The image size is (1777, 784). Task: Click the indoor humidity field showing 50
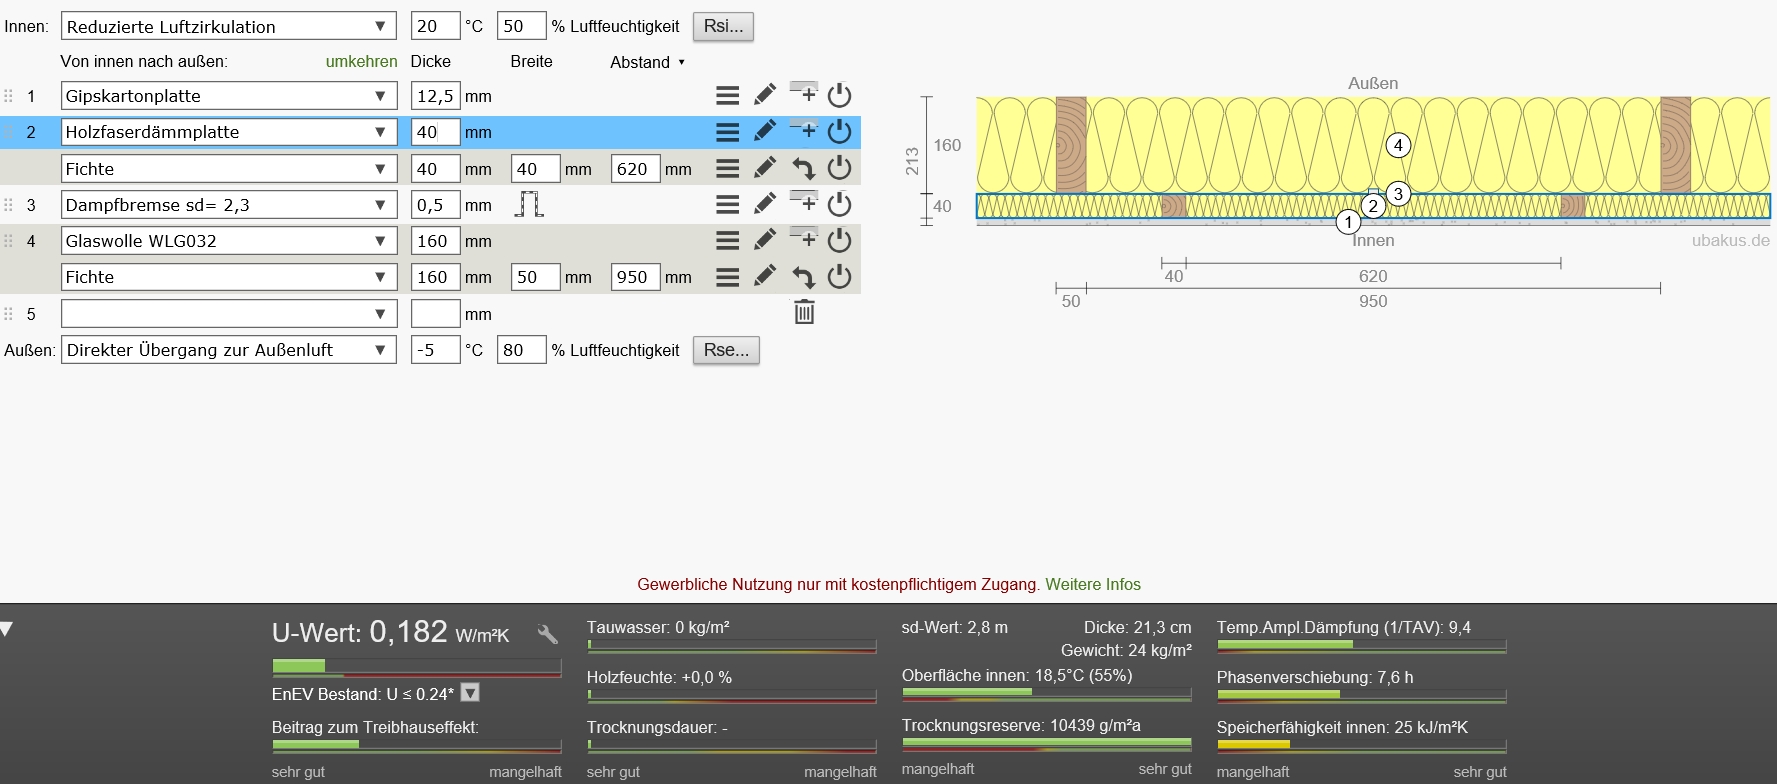click(521, 26)
